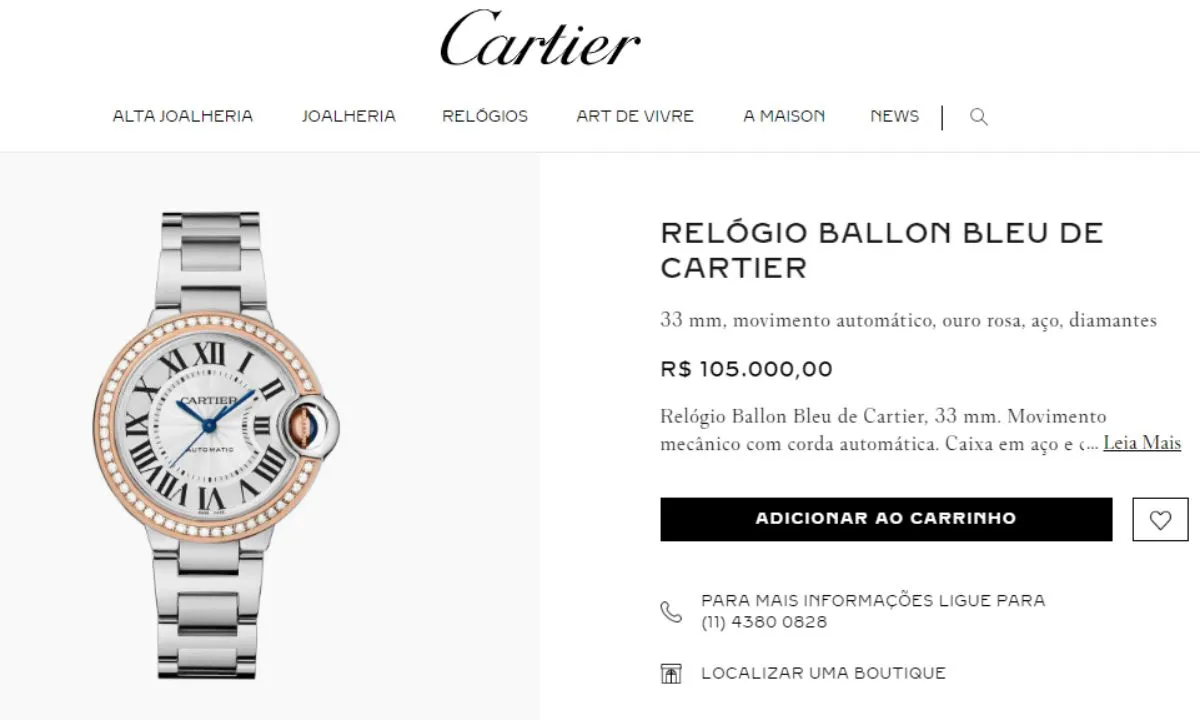Click Adicionar ao Carrinho button
Viewport: 1200px width, 720px height.
(886, 519)
